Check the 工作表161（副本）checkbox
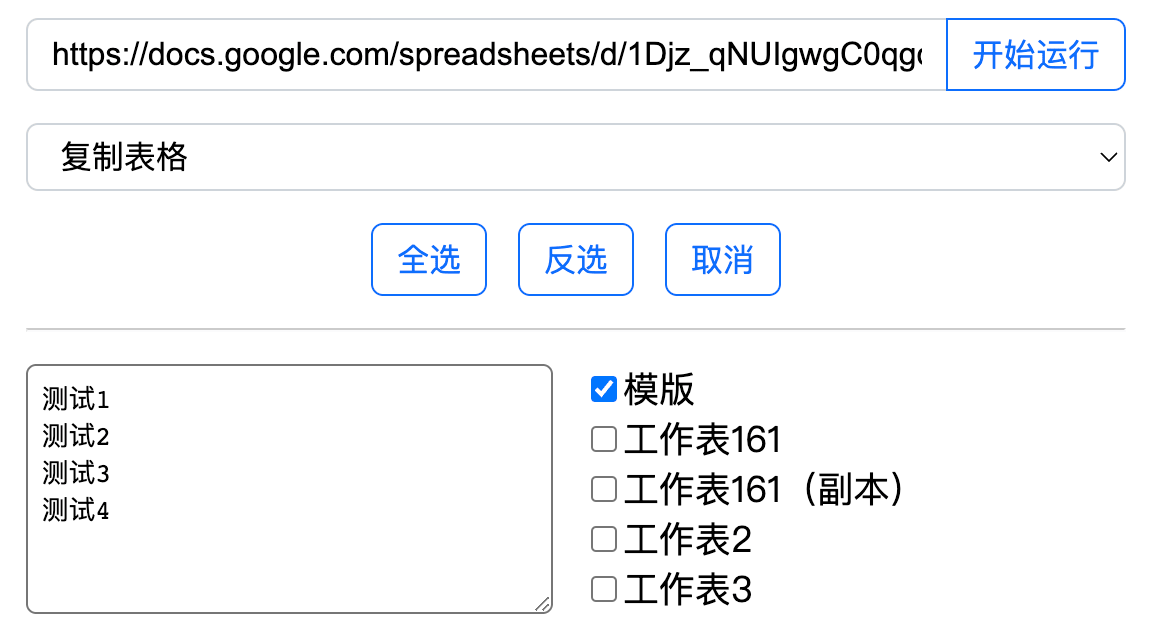Viewport: 1152px width, 642px height. click(604, 489)
